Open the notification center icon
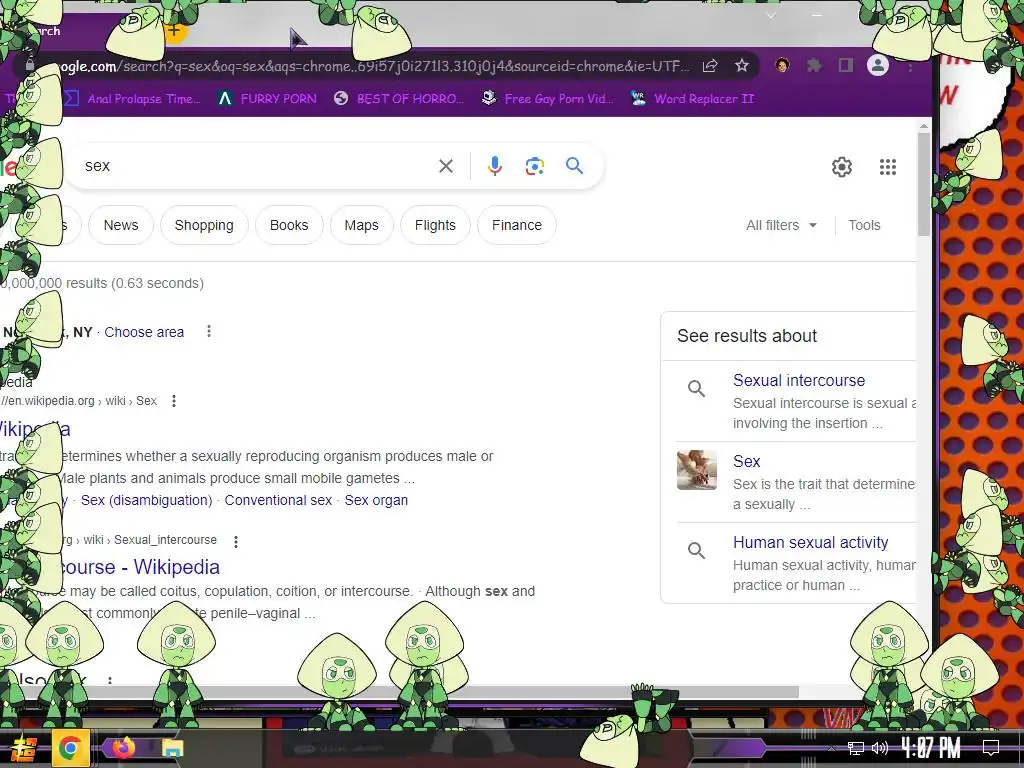This screenshot has width=1024, height=768. click(991, 748)
